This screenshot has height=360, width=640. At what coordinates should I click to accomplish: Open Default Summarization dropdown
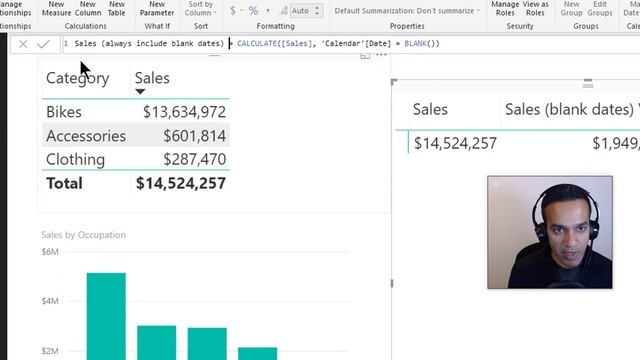[407, 11]
